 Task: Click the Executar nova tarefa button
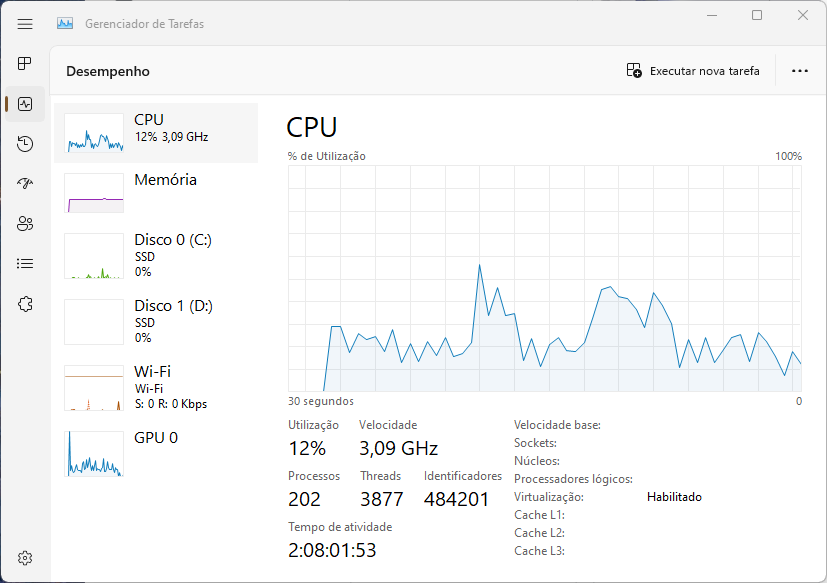coord(693,71)
